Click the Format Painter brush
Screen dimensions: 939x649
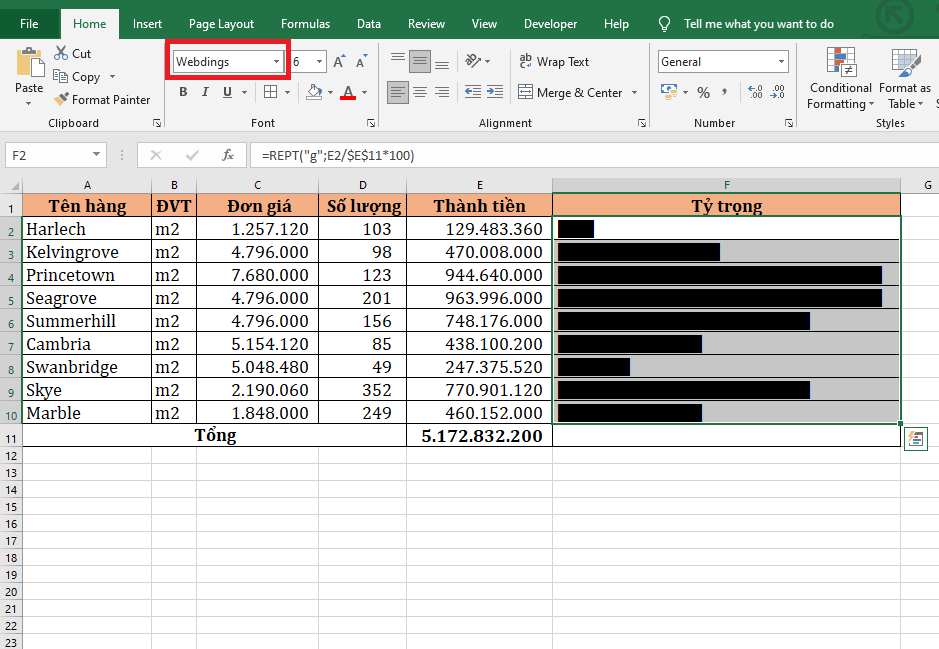point(62,99)
